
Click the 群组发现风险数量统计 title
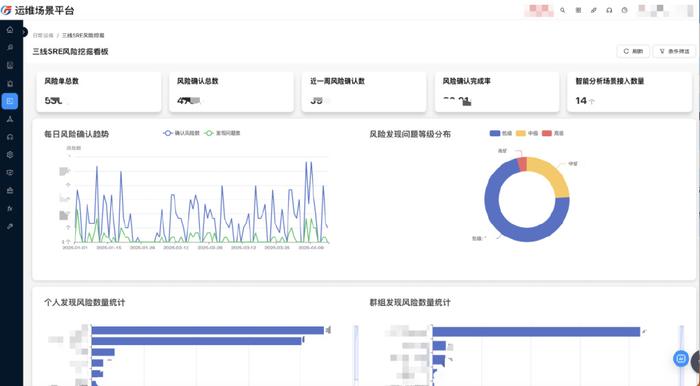[x=410, y=303]
